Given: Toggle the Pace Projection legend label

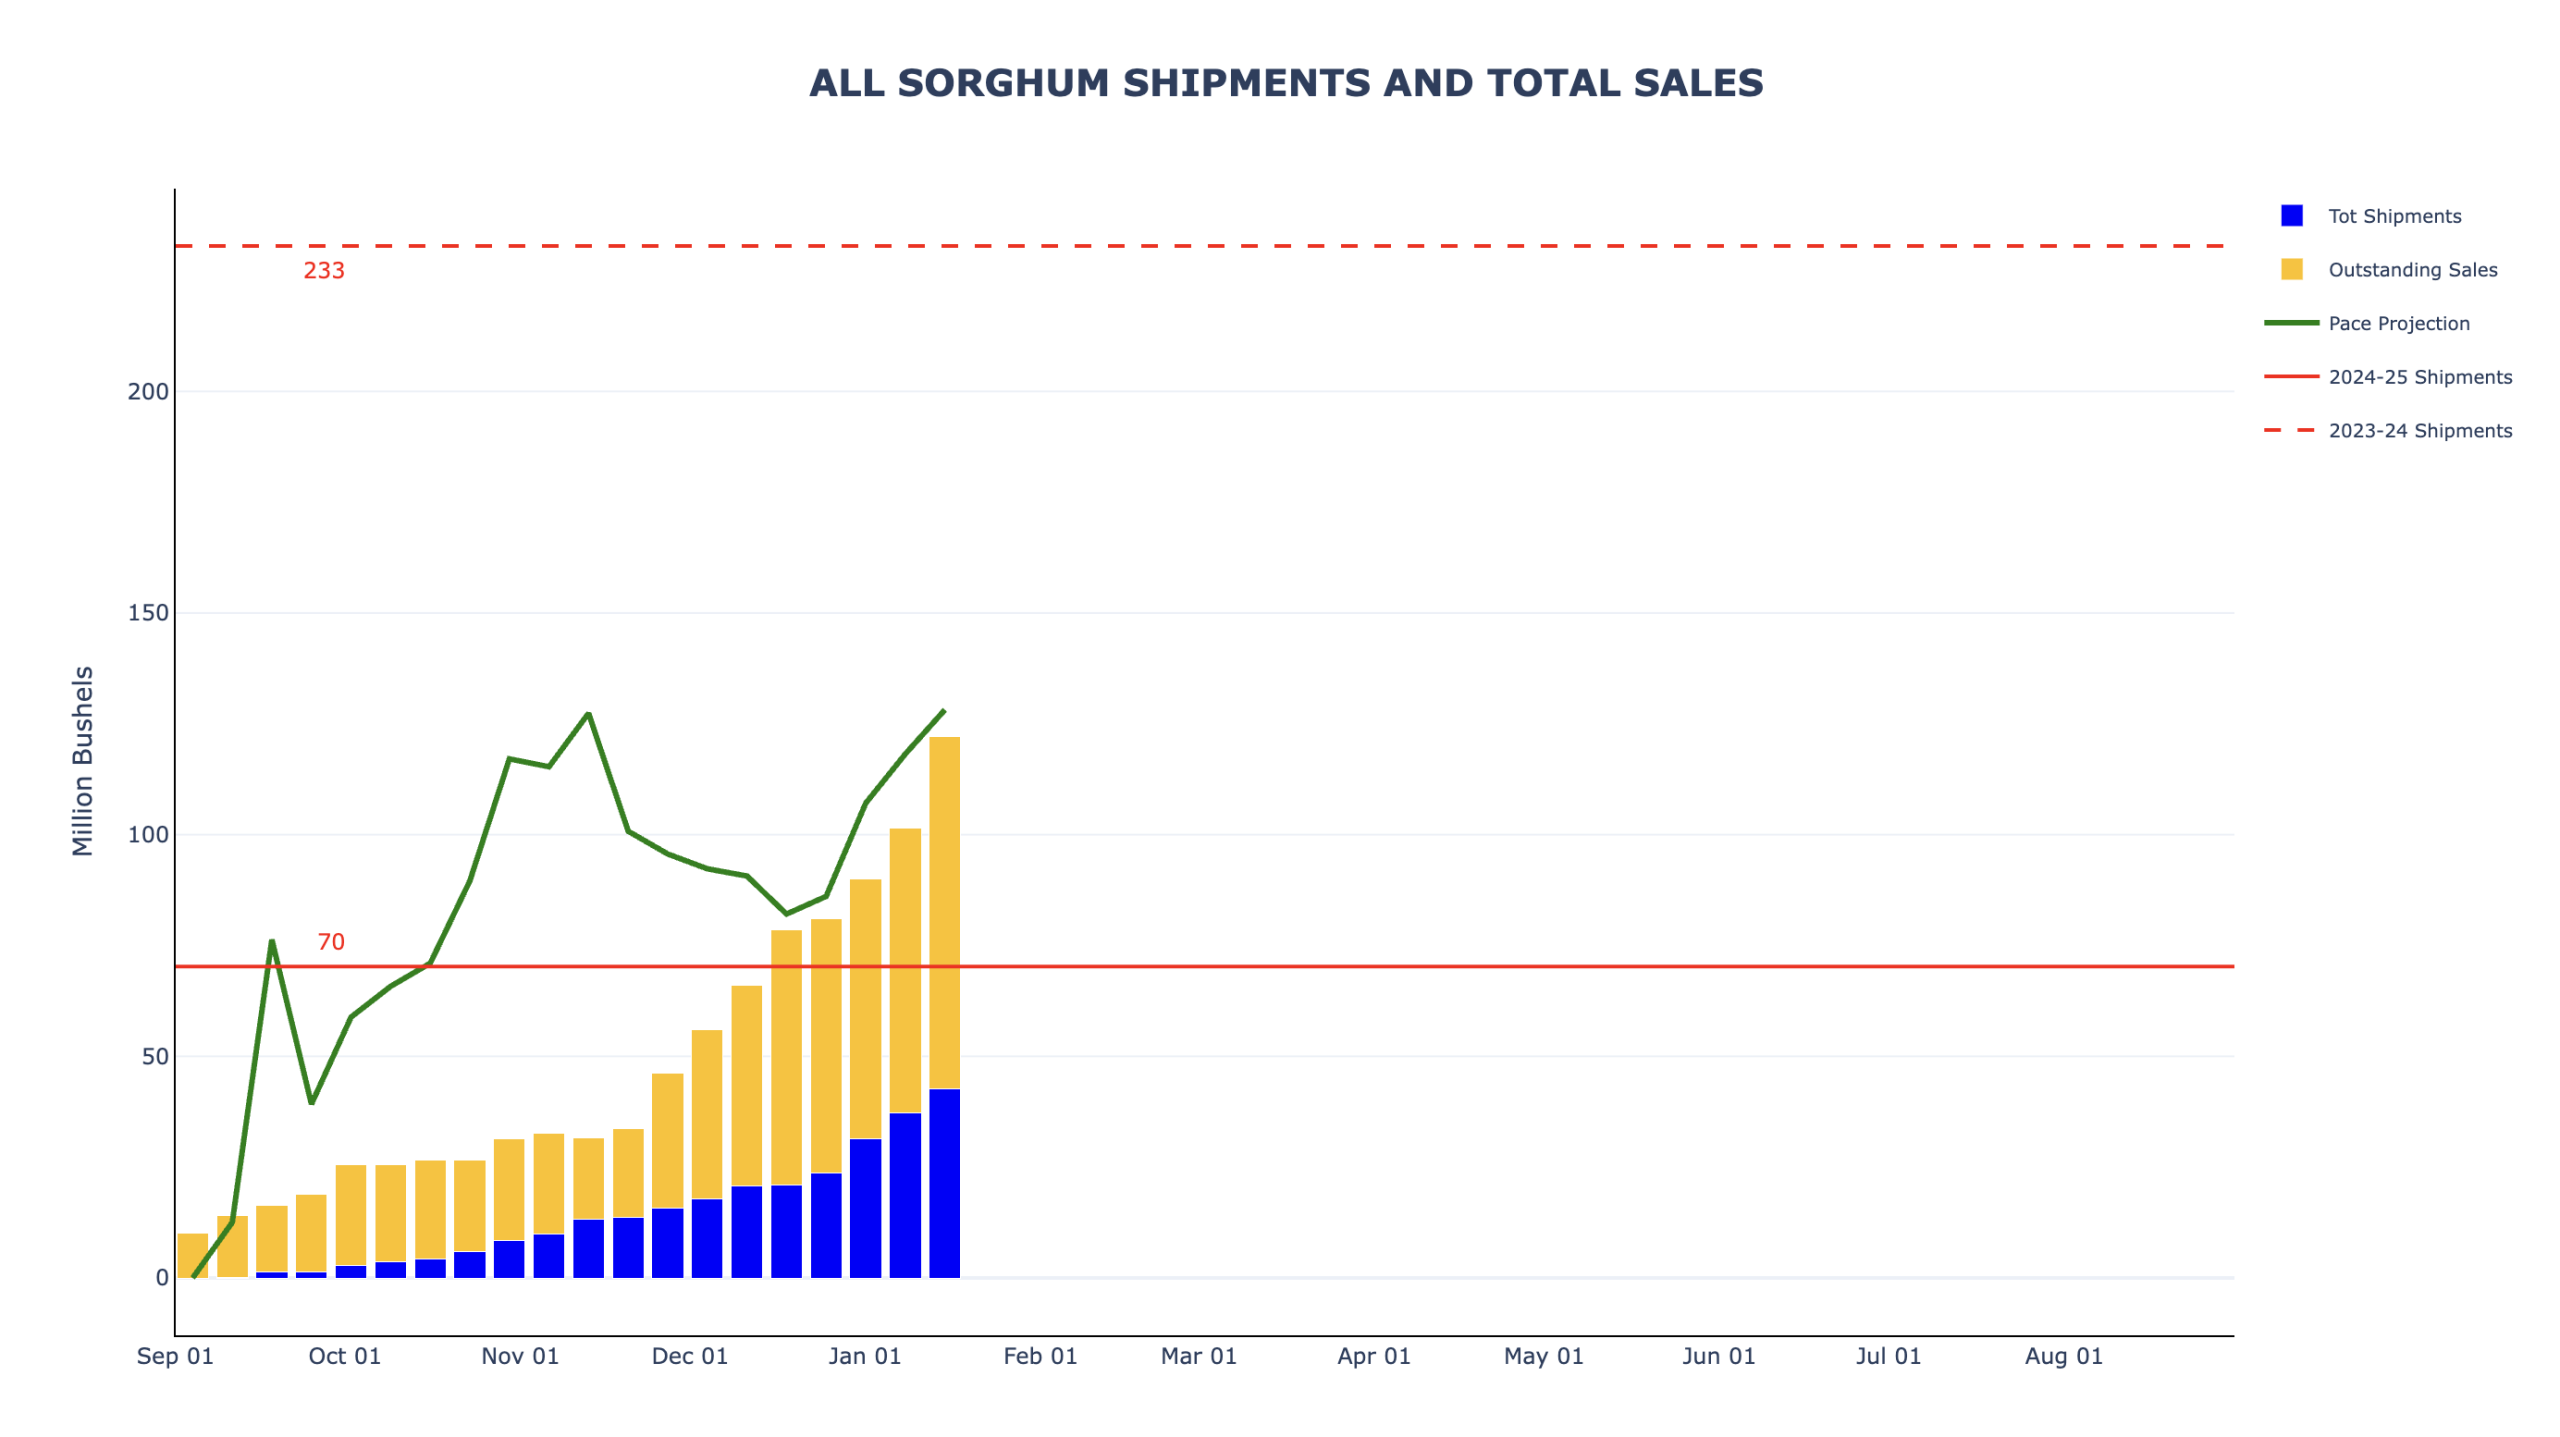Looking at the screenshot, I should 2398,323.
